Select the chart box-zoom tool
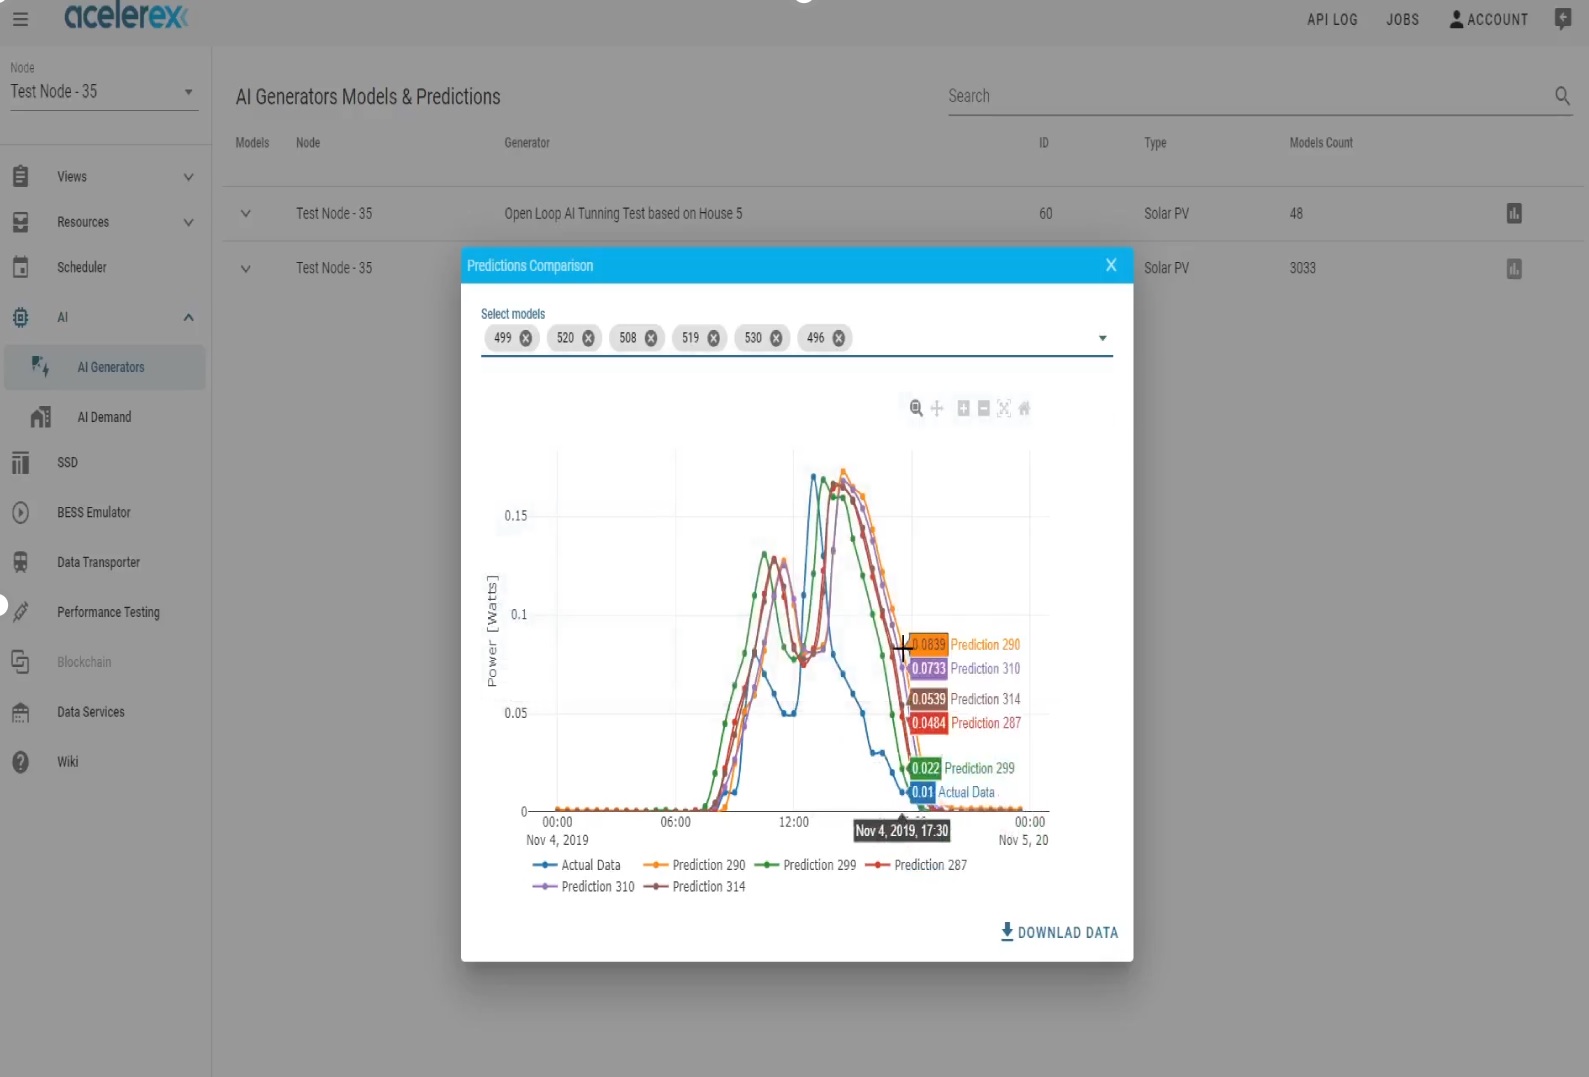The image size is (1589, 1077). 916,408
